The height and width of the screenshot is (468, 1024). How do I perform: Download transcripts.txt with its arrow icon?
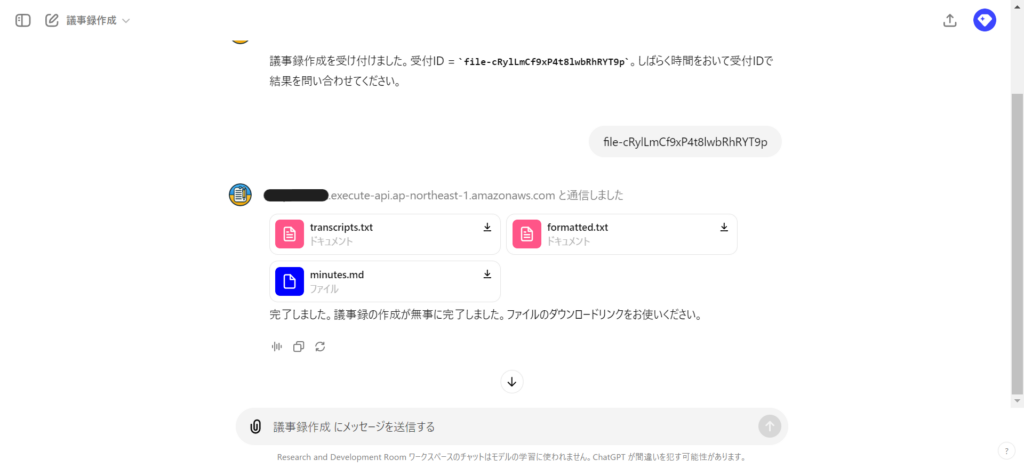tap(487, 227)
